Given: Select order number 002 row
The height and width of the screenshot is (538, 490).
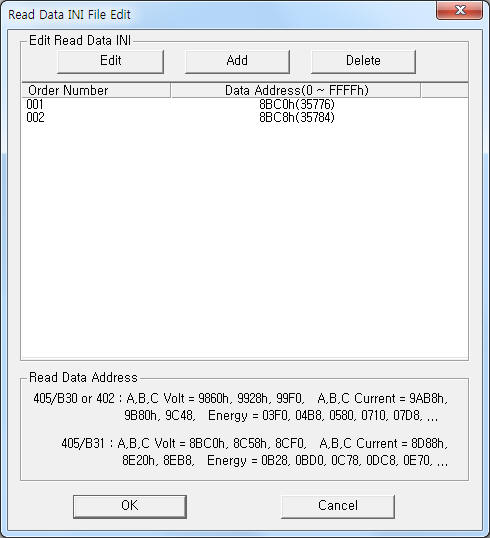Looking at the screenshot, I should coord(245,117).
